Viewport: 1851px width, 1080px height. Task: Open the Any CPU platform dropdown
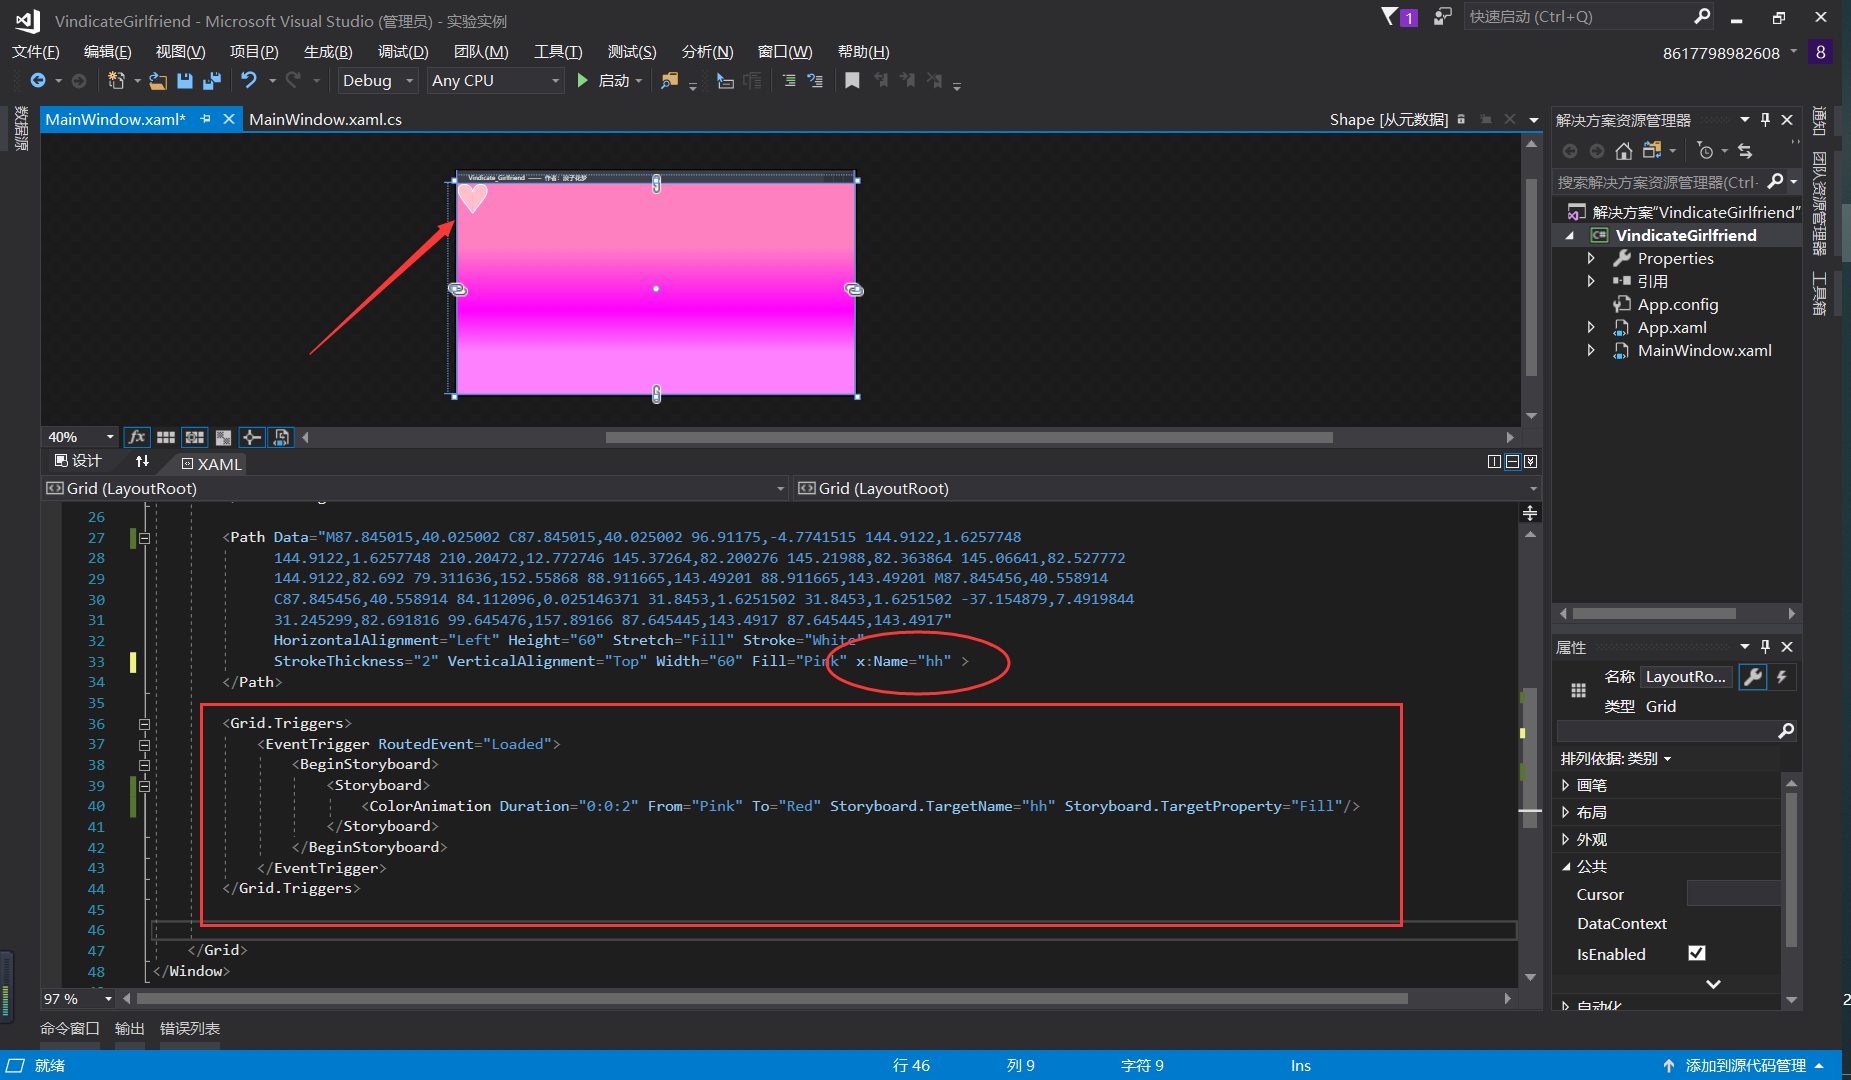(x=496, y=80)
